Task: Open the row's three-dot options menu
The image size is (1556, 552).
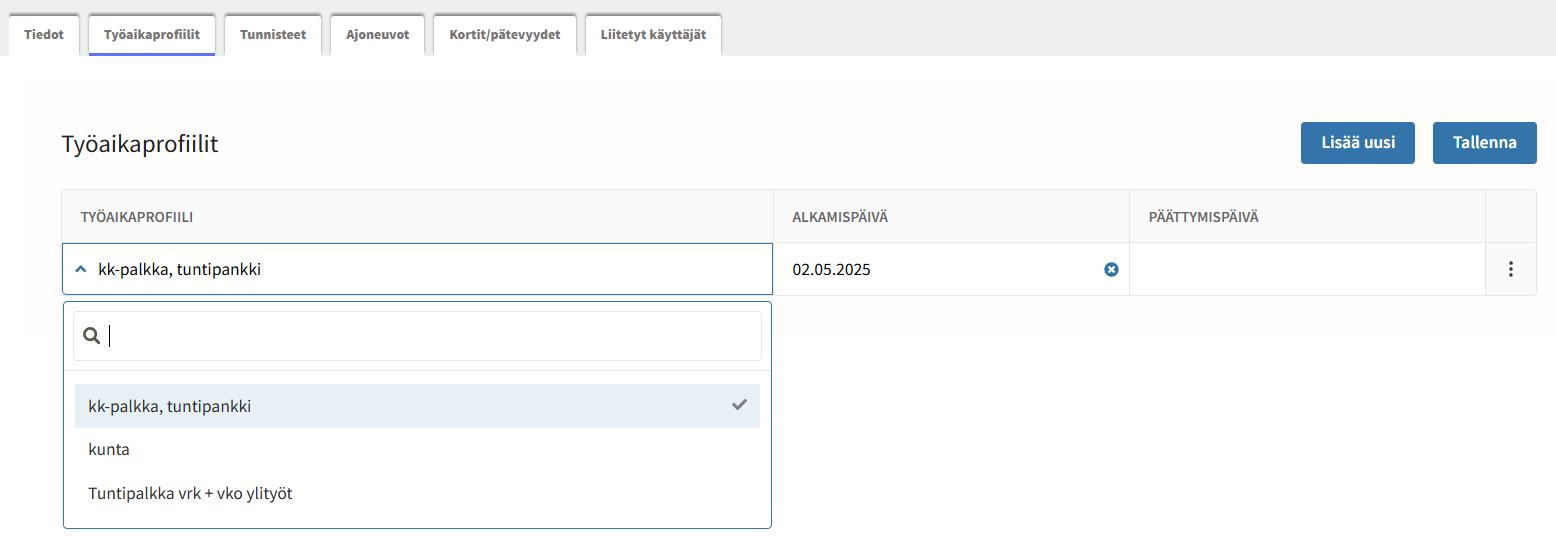Action: tap(1510, 269)
